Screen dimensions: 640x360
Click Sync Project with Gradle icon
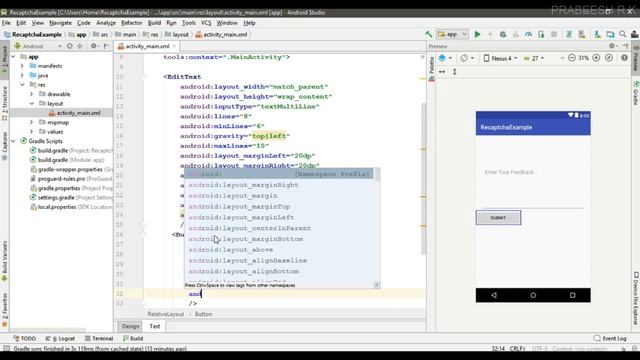coord(569,35)
